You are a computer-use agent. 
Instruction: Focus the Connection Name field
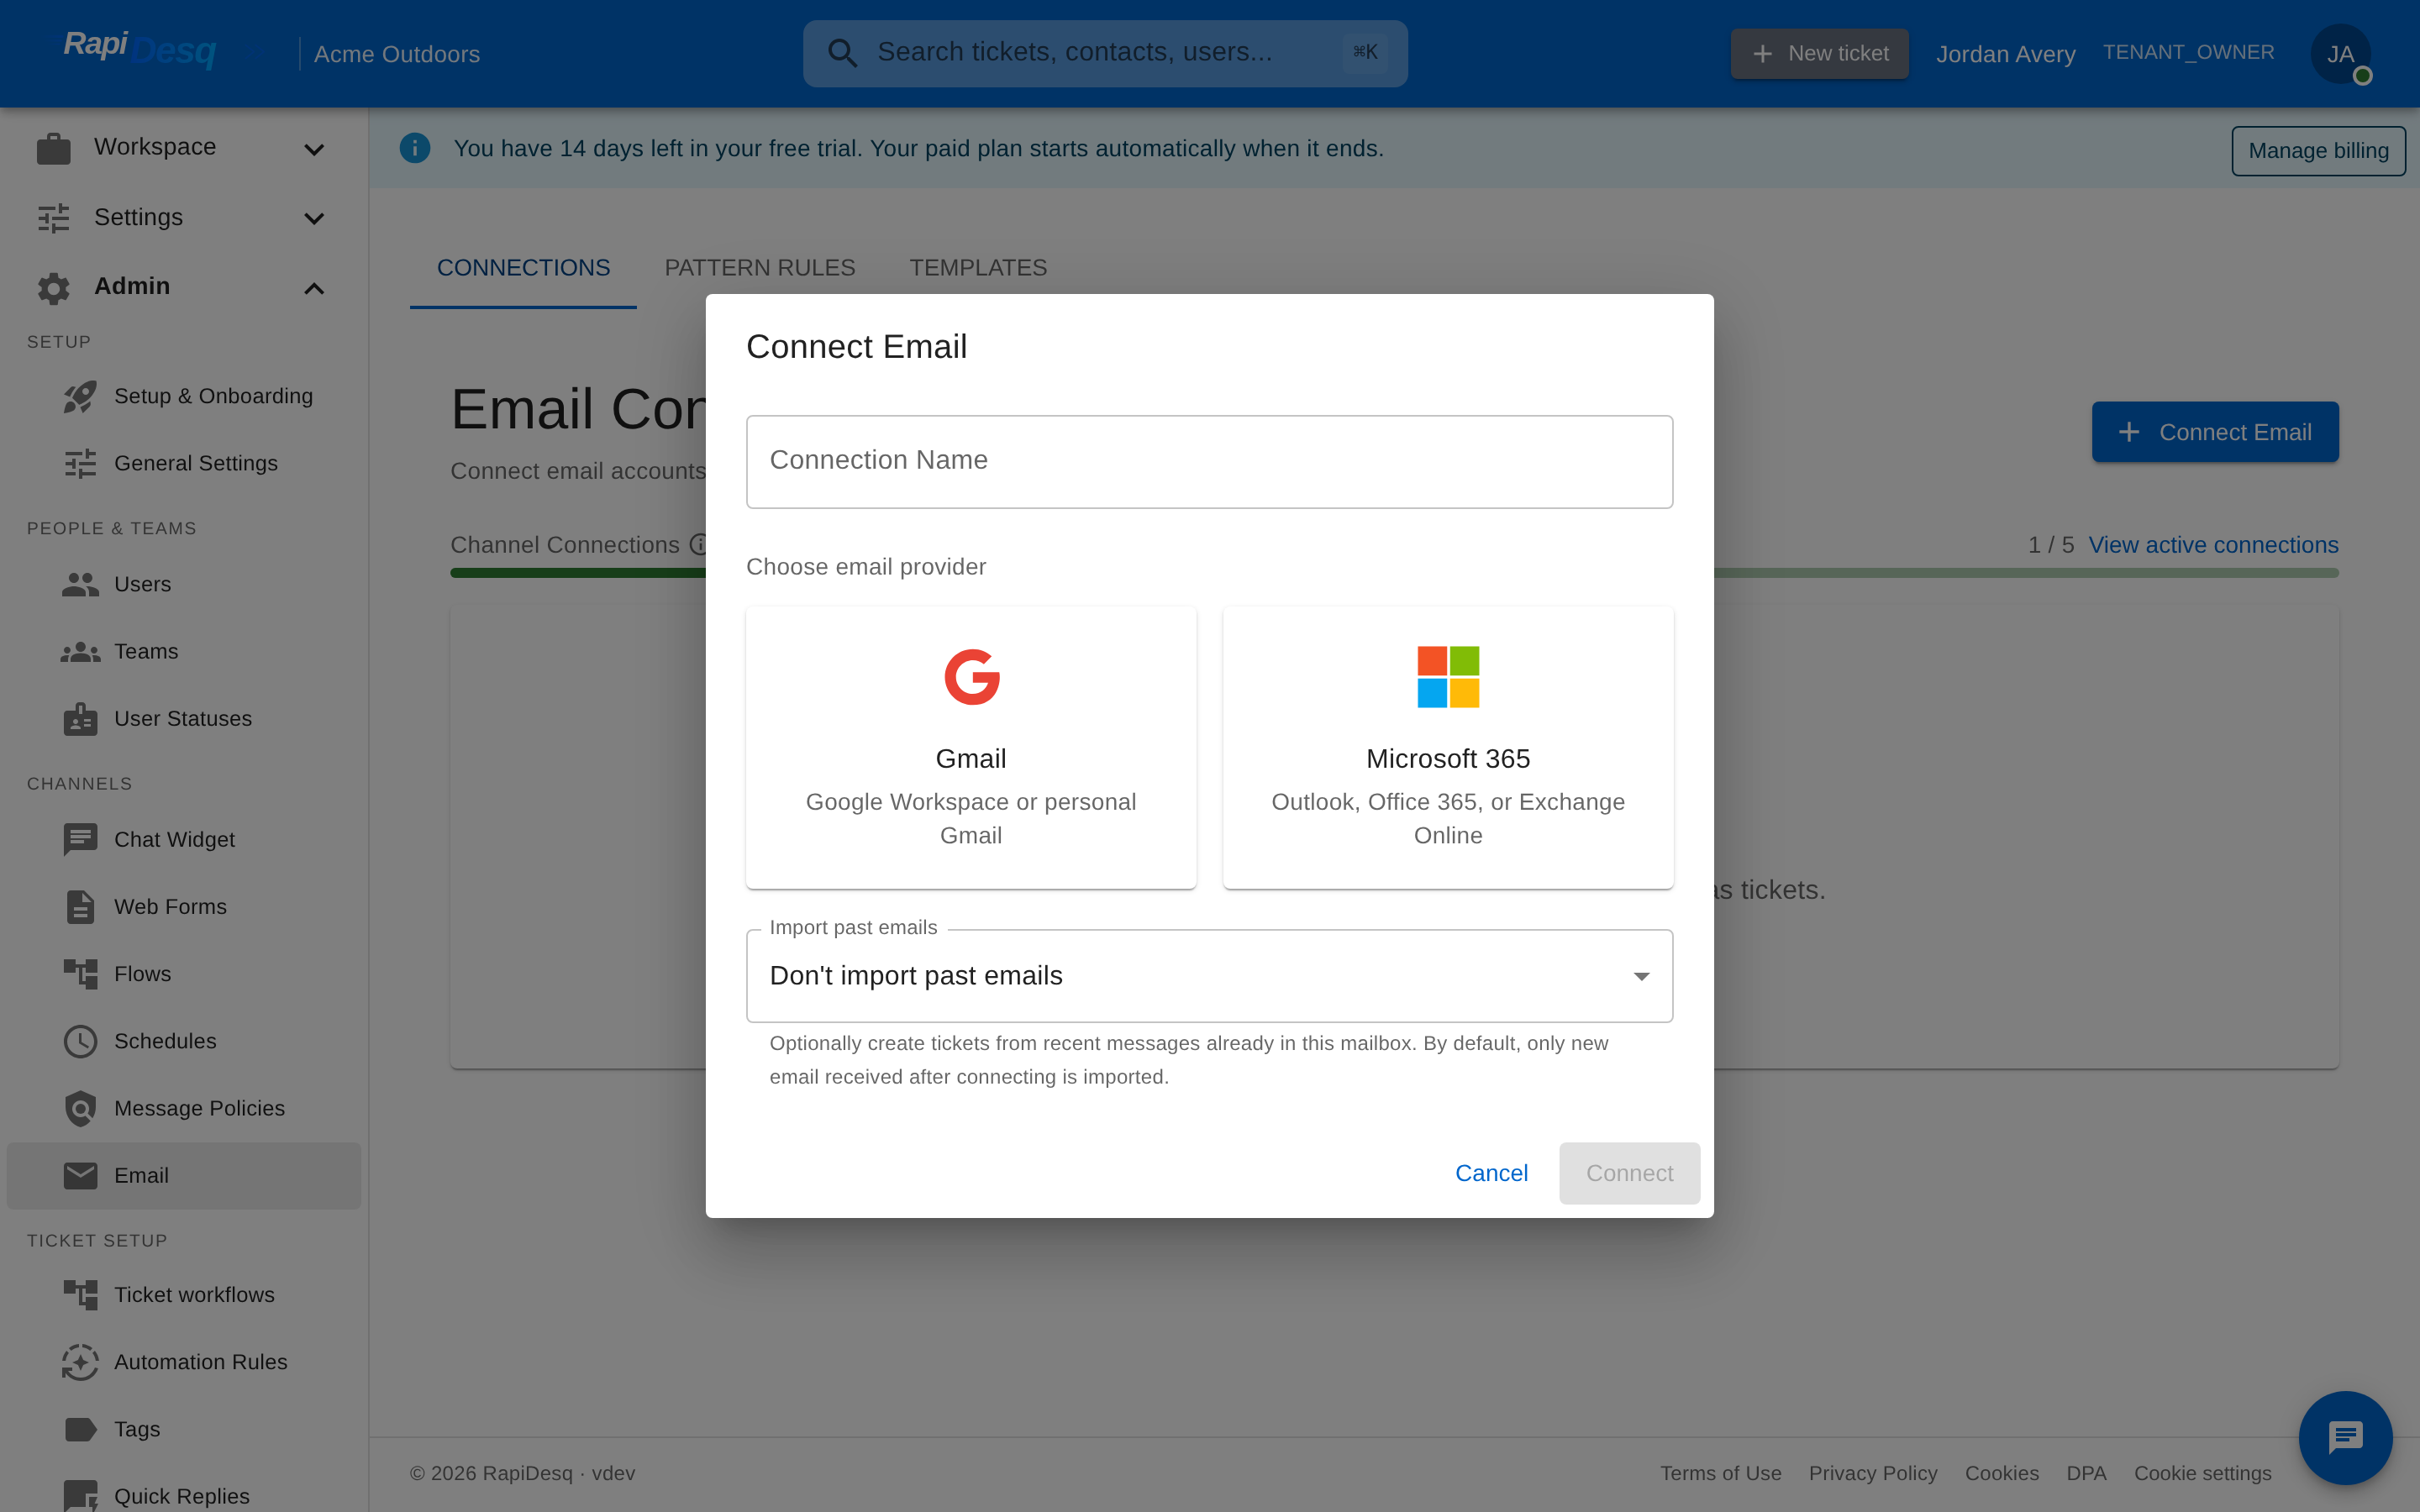(x=1209, y=462)
